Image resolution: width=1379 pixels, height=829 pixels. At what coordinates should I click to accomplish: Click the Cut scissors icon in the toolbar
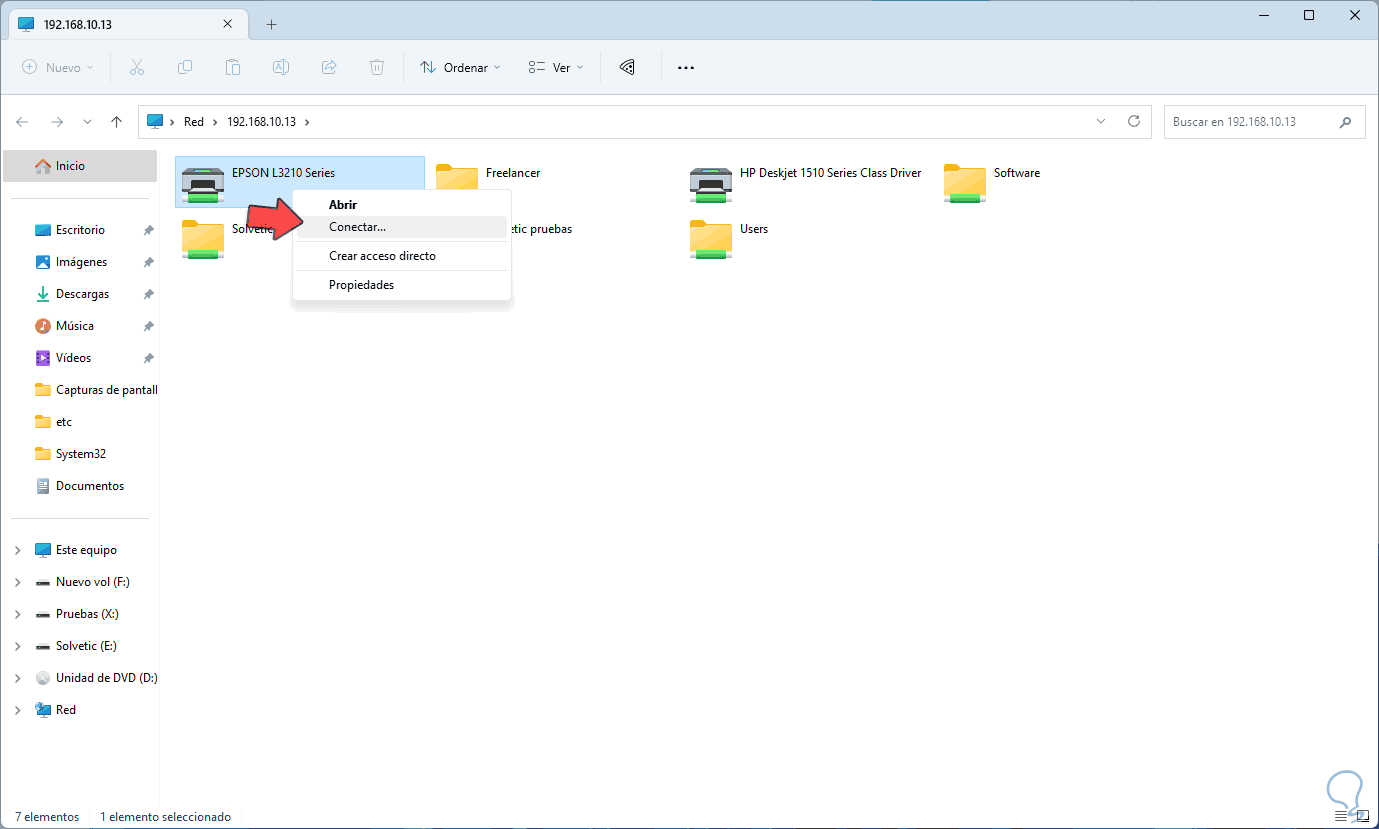137,67
